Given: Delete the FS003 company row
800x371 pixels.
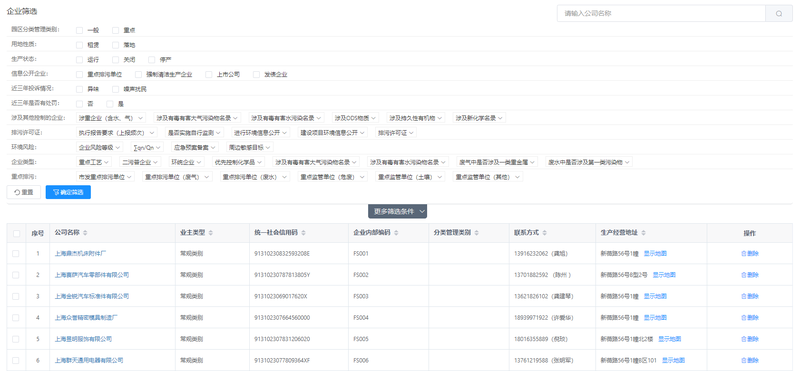Looking at the screenshot, I should point(749,296).
